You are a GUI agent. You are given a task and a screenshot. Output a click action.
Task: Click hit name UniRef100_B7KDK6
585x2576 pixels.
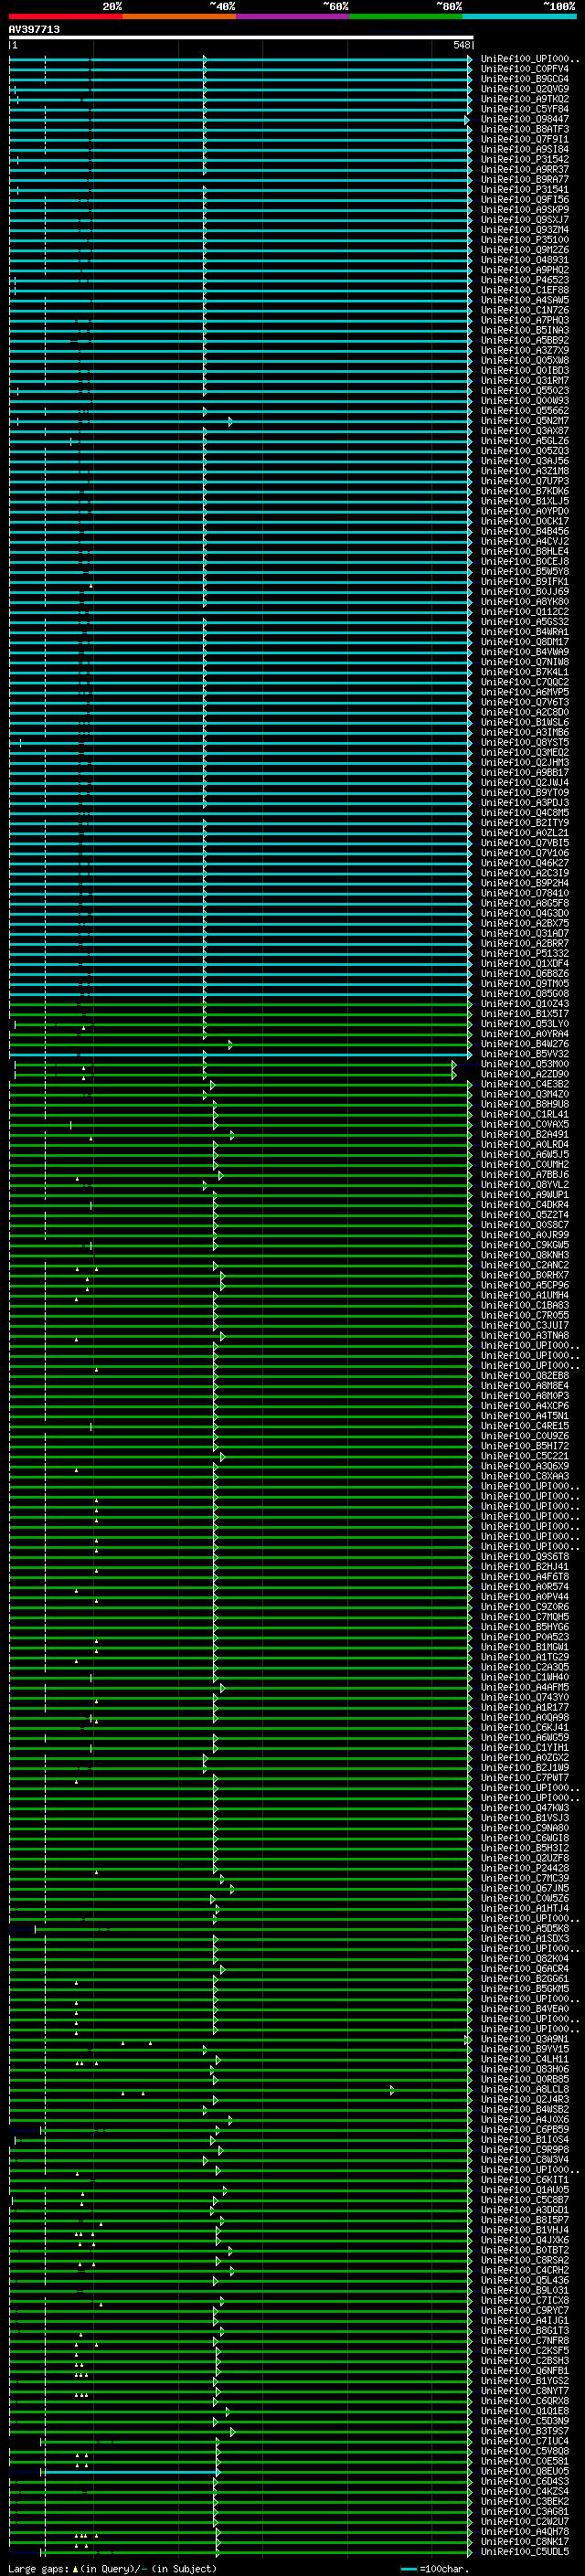(x=525, y=491)
